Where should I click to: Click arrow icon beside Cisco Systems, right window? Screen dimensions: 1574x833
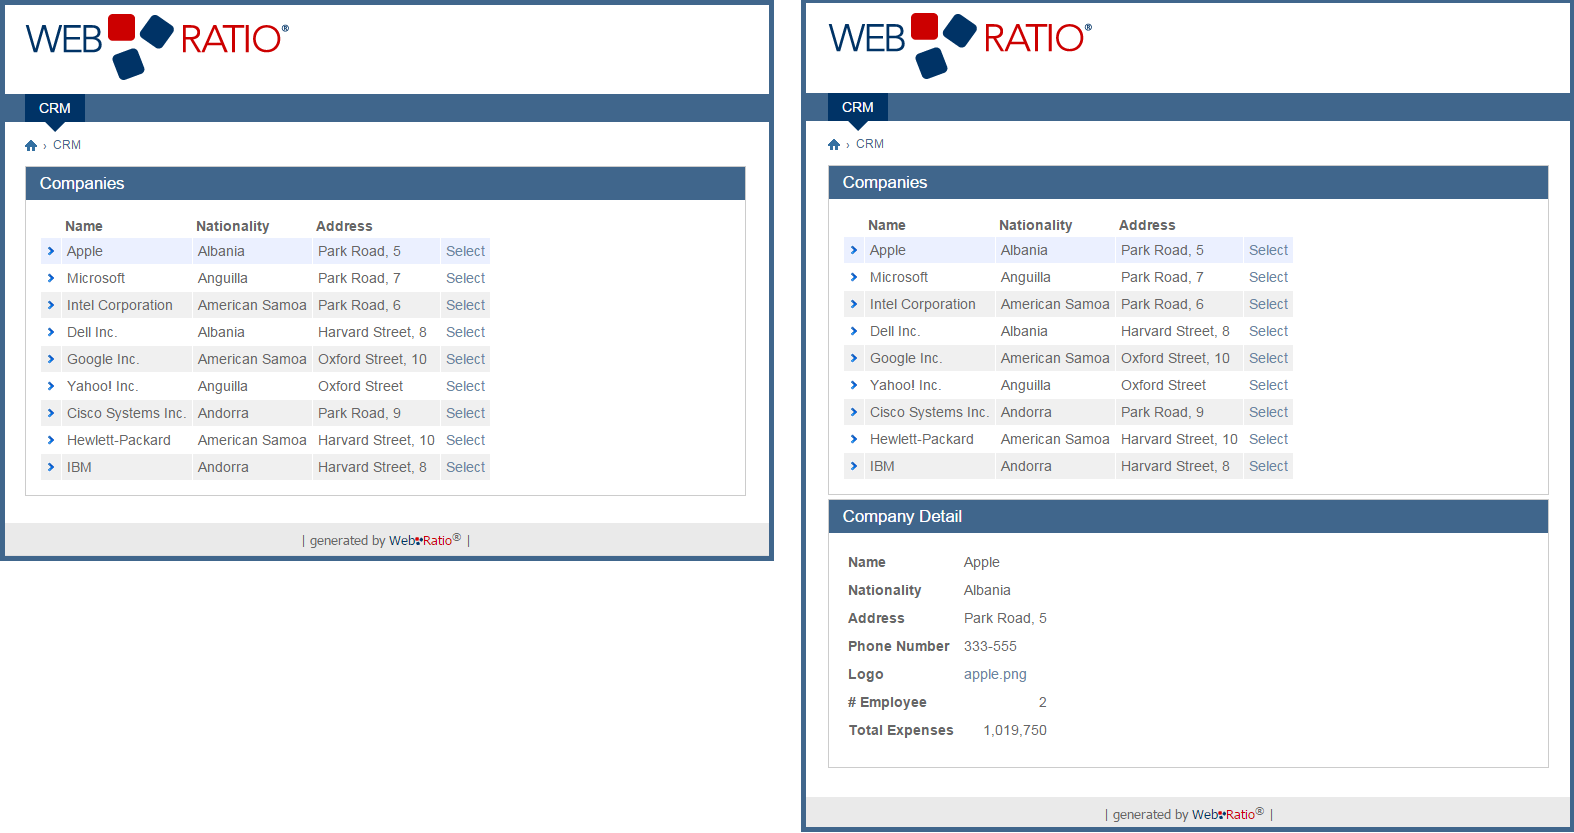854,412
